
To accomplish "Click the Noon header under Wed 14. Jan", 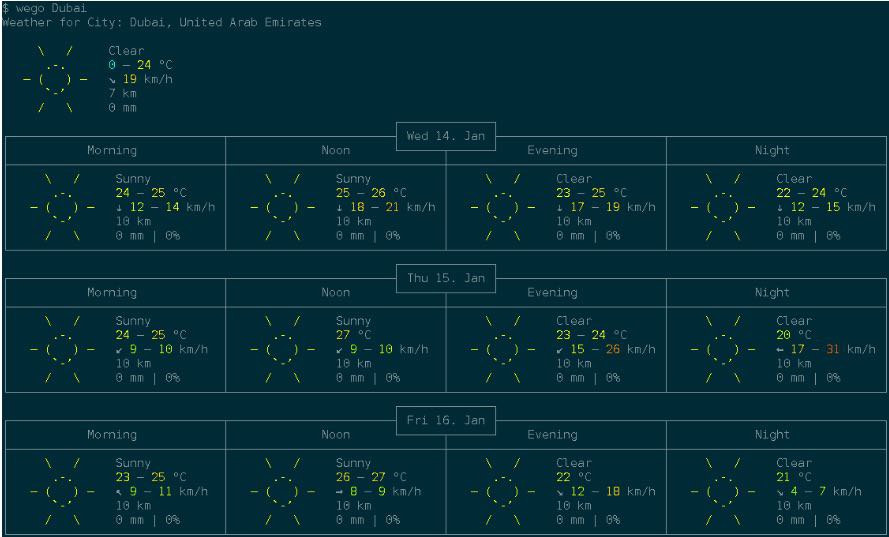I will pyautogui.click(x=336, y=151).
